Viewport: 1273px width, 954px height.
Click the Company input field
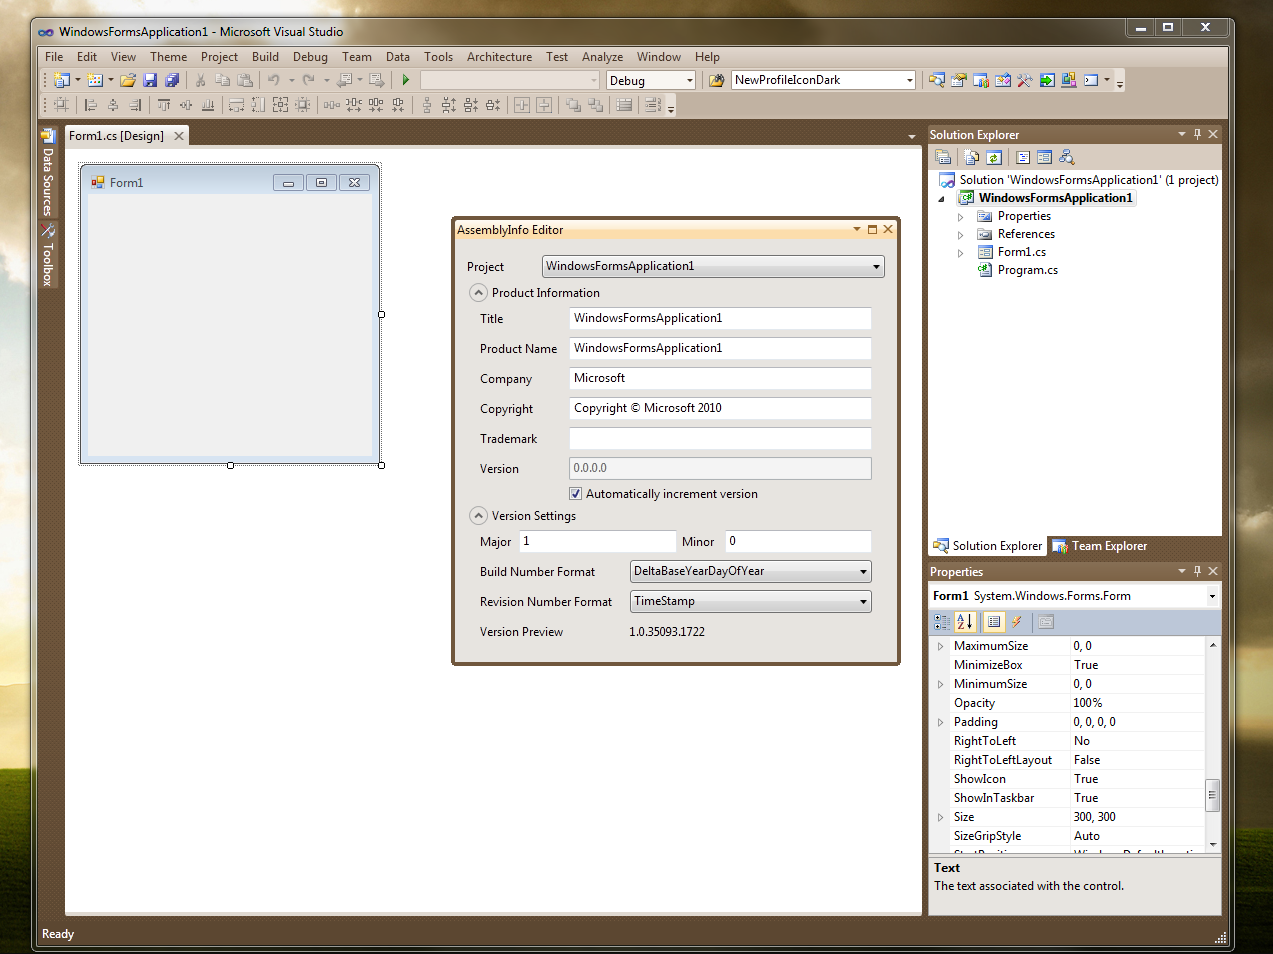click(720, 378)
